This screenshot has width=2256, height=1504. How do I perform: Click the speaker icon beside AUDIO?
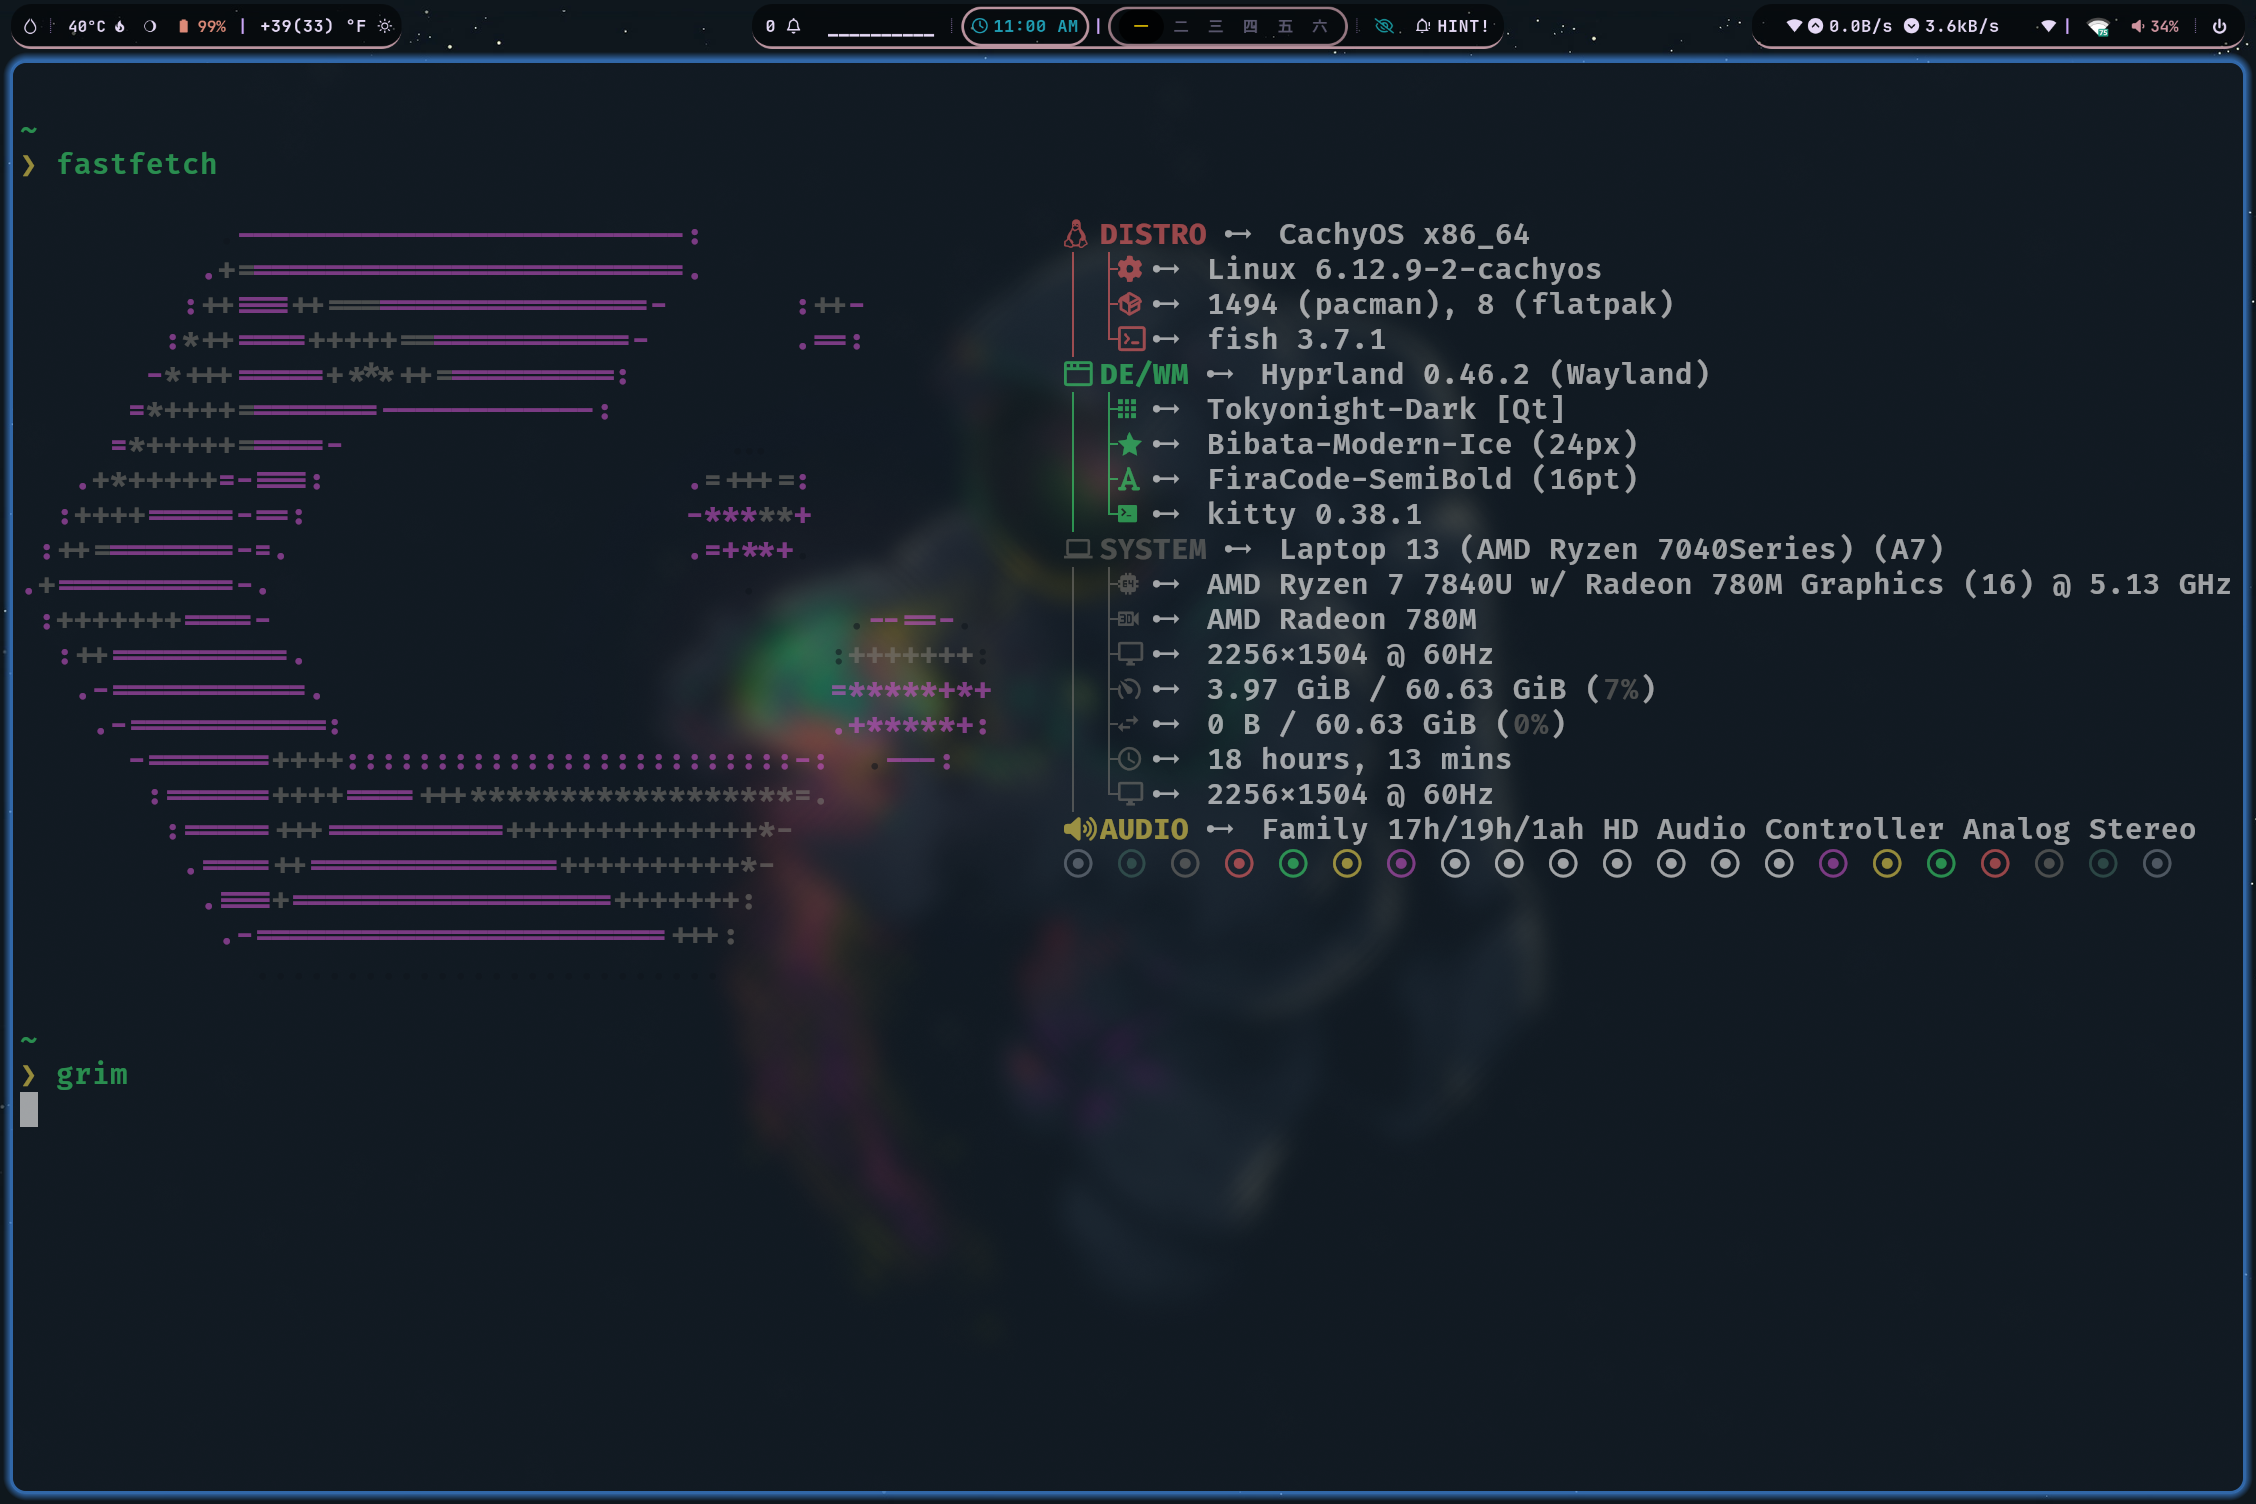click(1080, 829)
